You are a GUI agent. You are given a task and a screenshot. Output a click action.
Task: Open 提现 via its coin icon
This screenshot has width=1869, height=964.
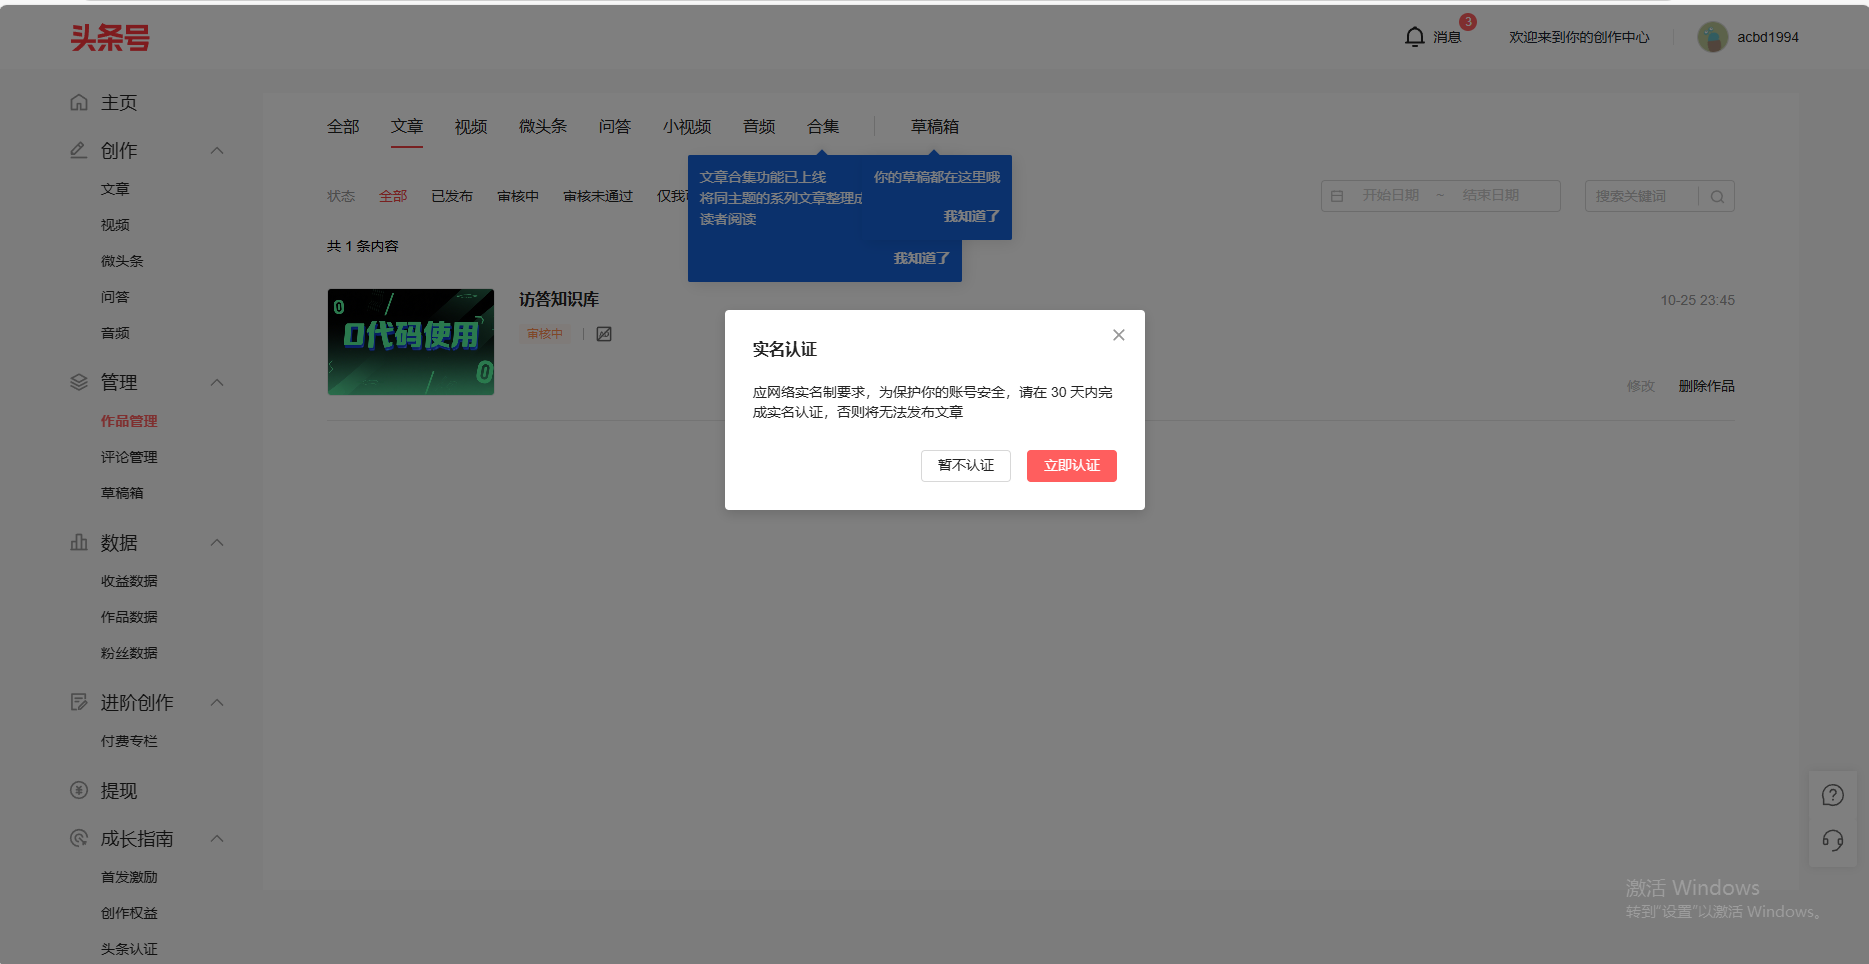79,790
